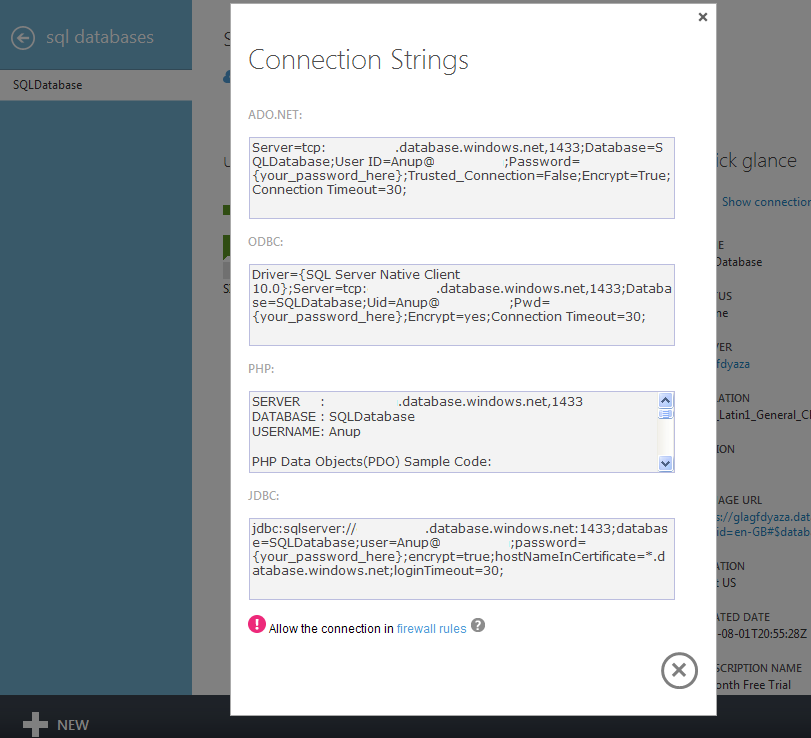Click the NEW label in bottom bar
Screen dimensions: 811x738
coord(73,725)
